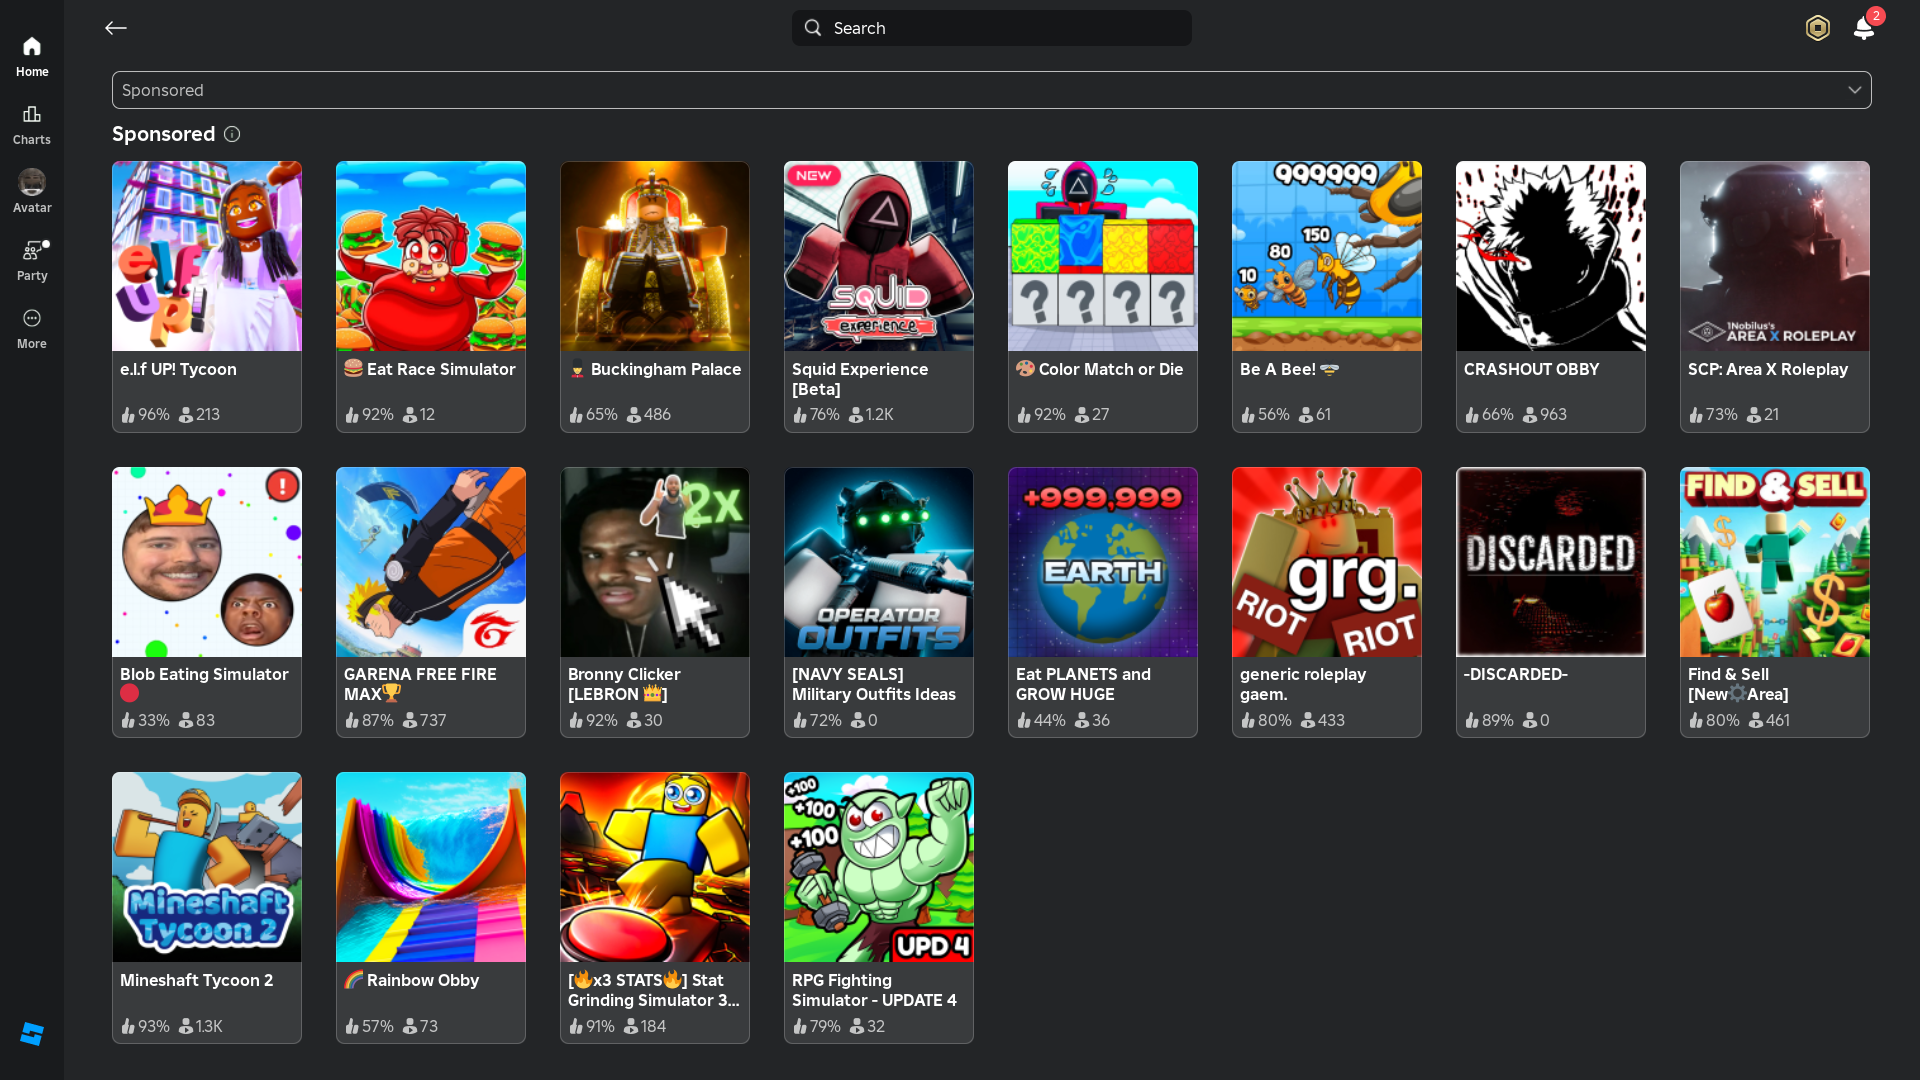The image size is (1920, 1080).
Task: Open [NAVY SEALS] Military Outfits thumbnail
Action: [879, 562]
